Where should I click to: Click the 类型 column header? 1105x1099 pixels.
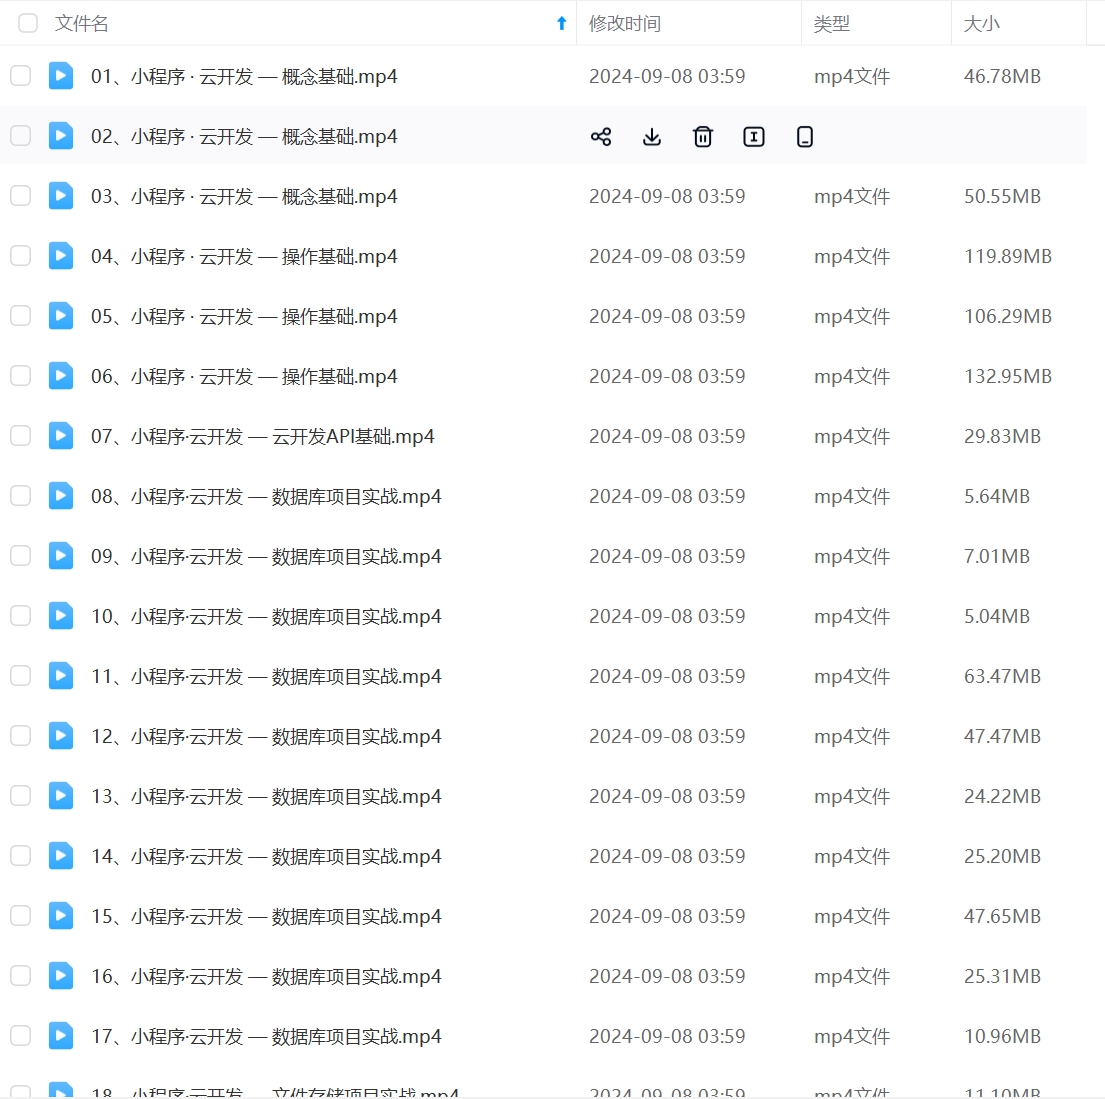(832, 23)
